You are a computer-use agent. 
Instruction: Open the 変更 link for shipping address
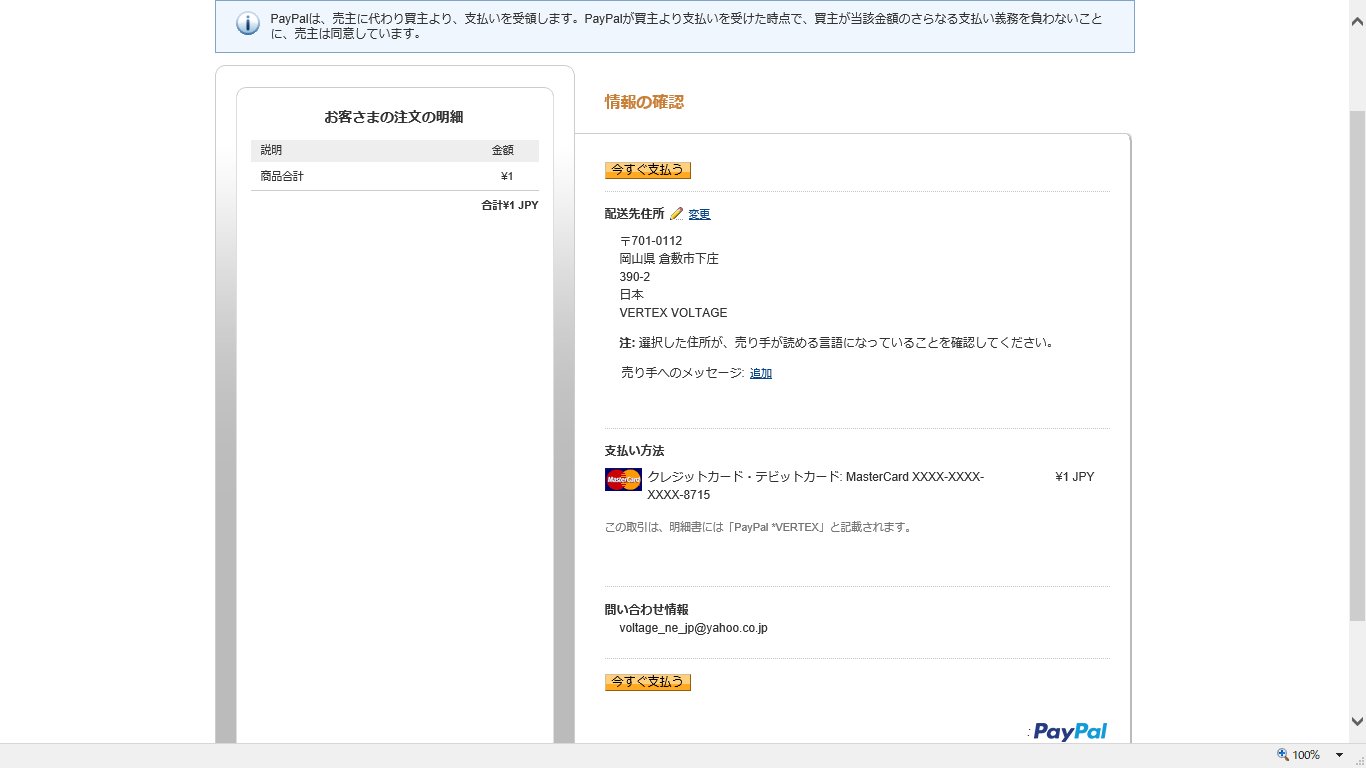pyautogui.click(x=699, y=214)
